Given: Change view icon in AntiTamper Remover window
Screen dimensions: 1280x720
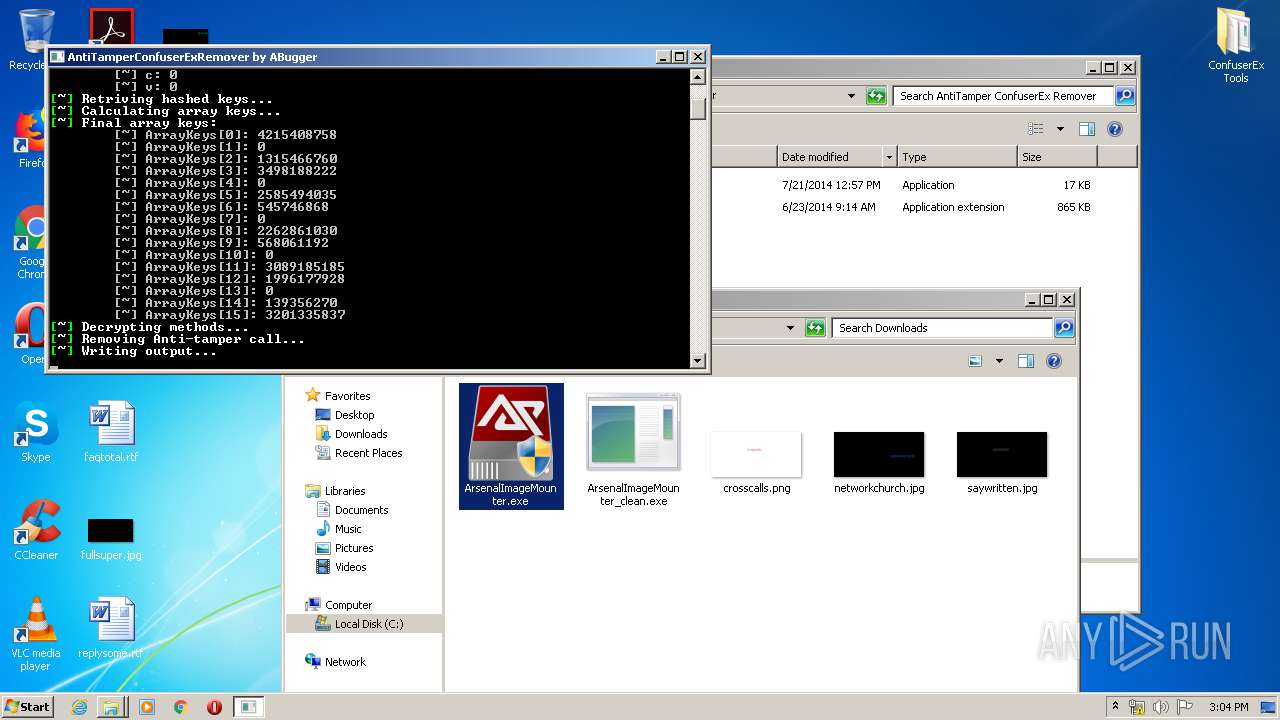Looking at the screenshot, I should 1037,129.
